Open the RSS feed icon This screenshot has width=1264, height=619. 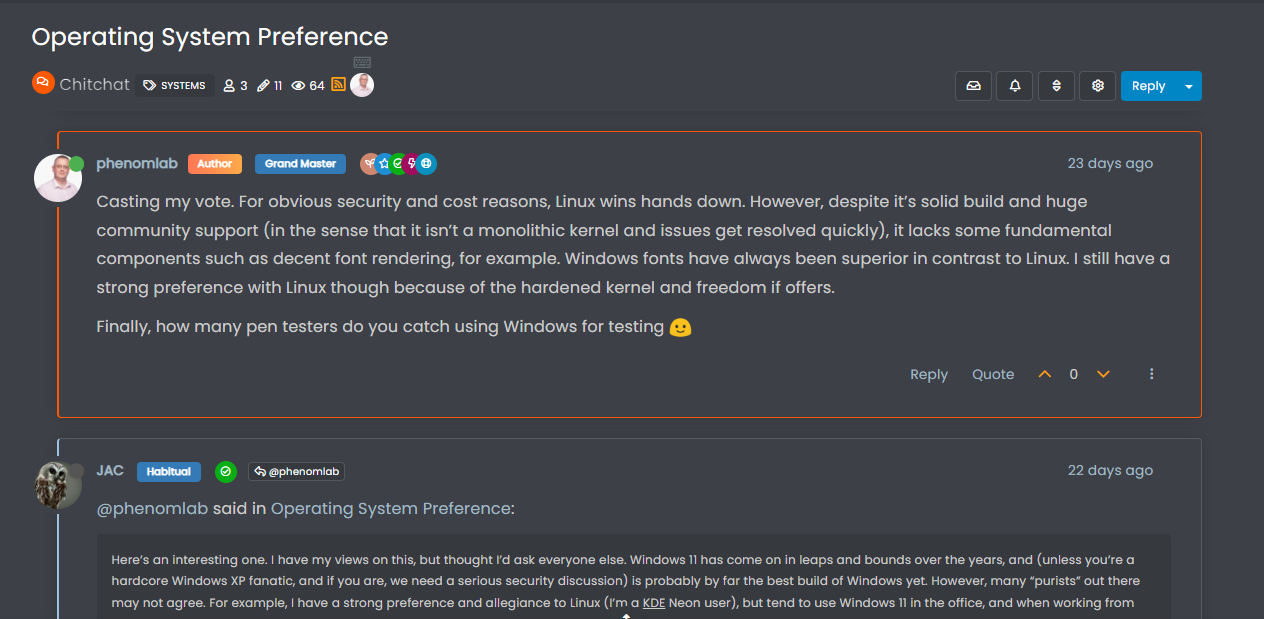click(339, 85)
